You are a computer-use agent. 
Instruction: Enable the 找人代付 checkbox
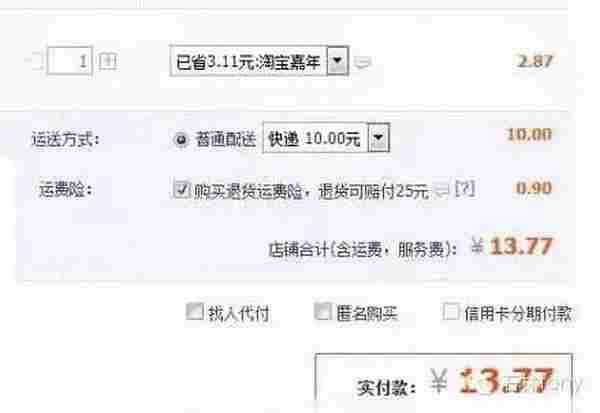194,311
